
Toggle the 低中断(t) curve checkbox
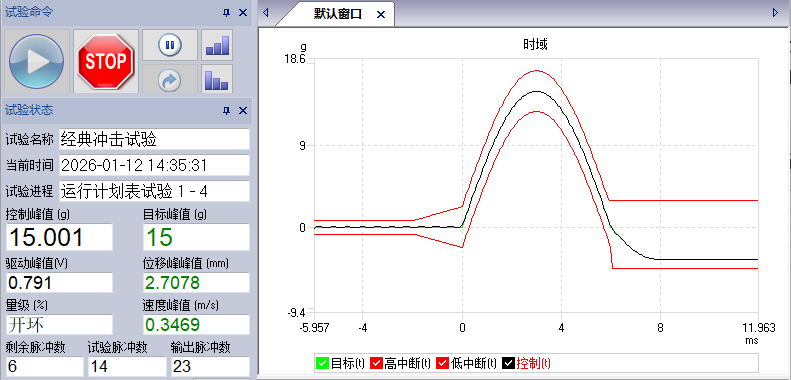(442, 363)
